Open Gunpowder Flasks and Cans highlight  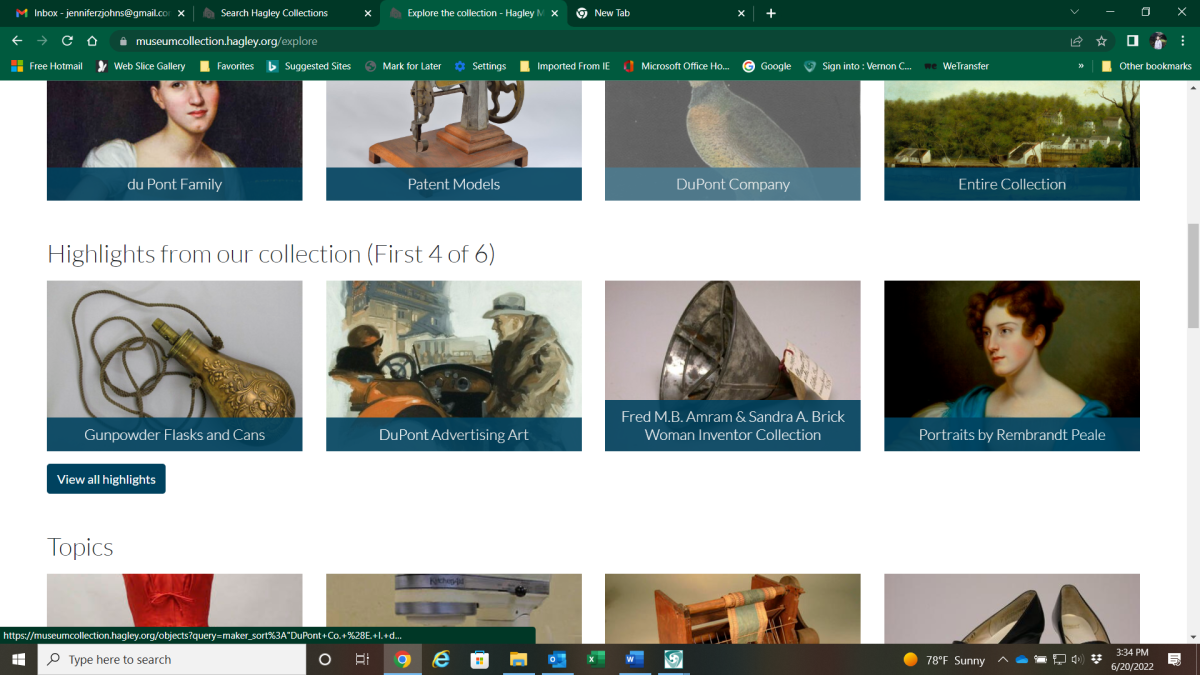[175, 366]
